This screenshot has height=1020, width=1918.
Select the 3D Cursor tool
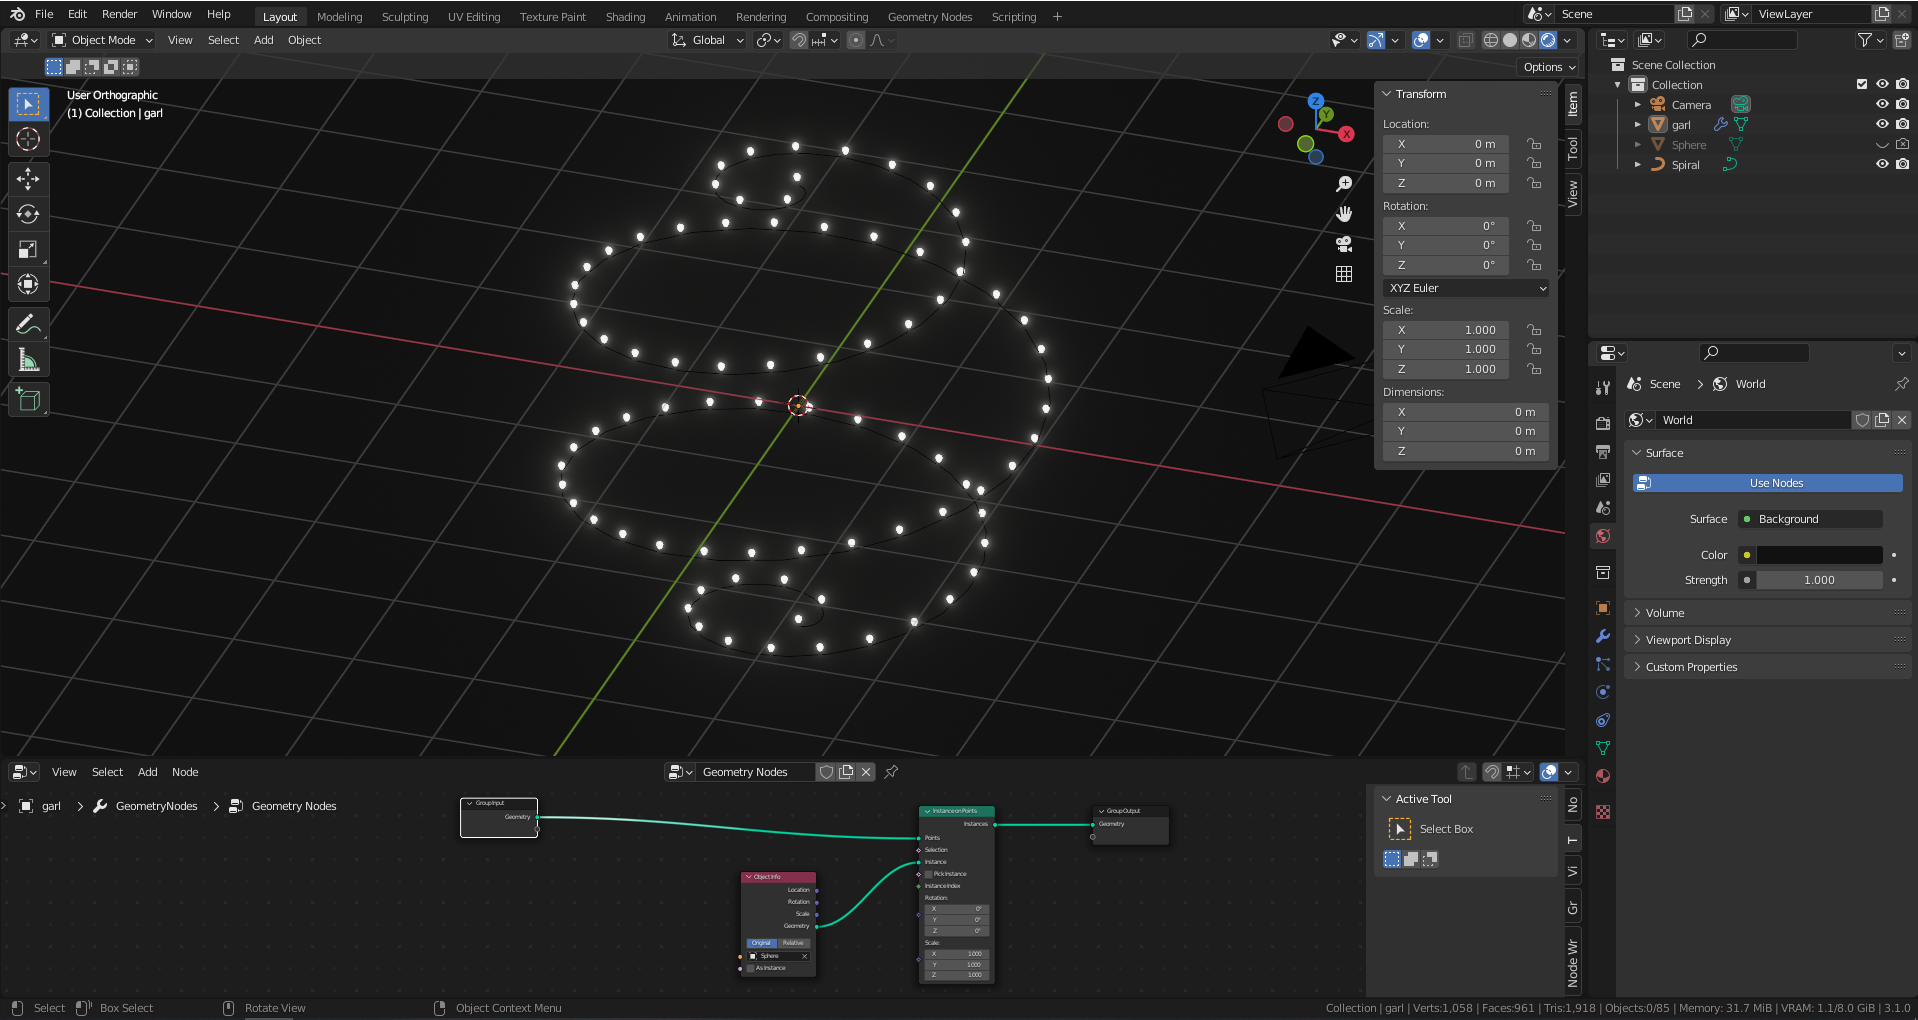[28, 139]
